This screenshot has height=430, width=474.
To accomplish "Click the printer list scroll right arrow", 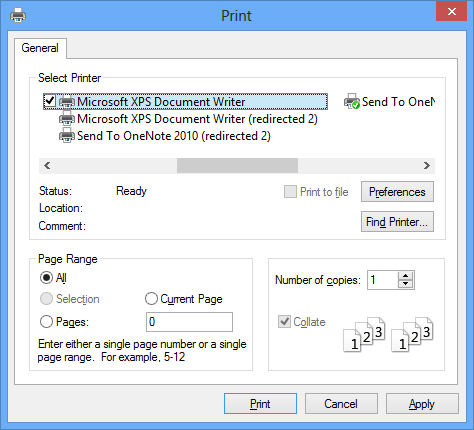I will point(427,165).
